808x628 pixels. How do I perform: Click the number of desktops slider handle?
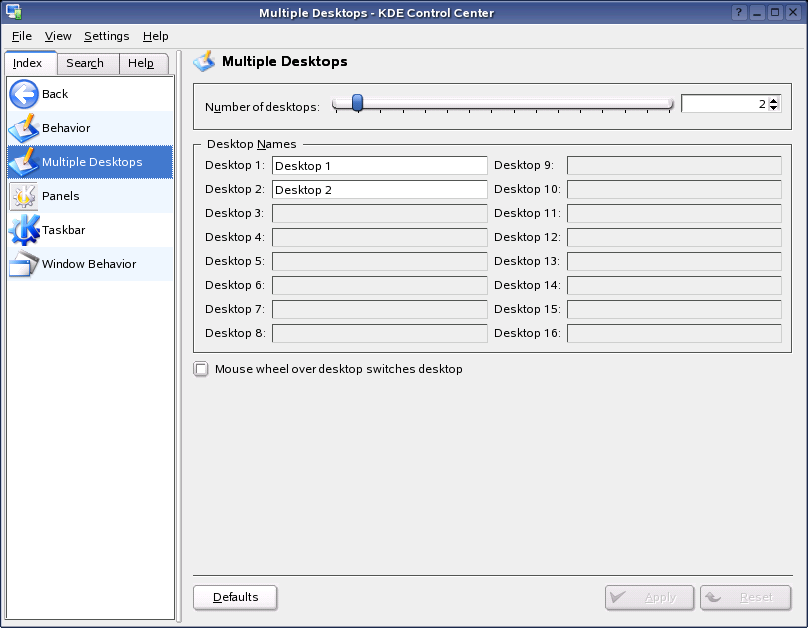pos(357,103)
